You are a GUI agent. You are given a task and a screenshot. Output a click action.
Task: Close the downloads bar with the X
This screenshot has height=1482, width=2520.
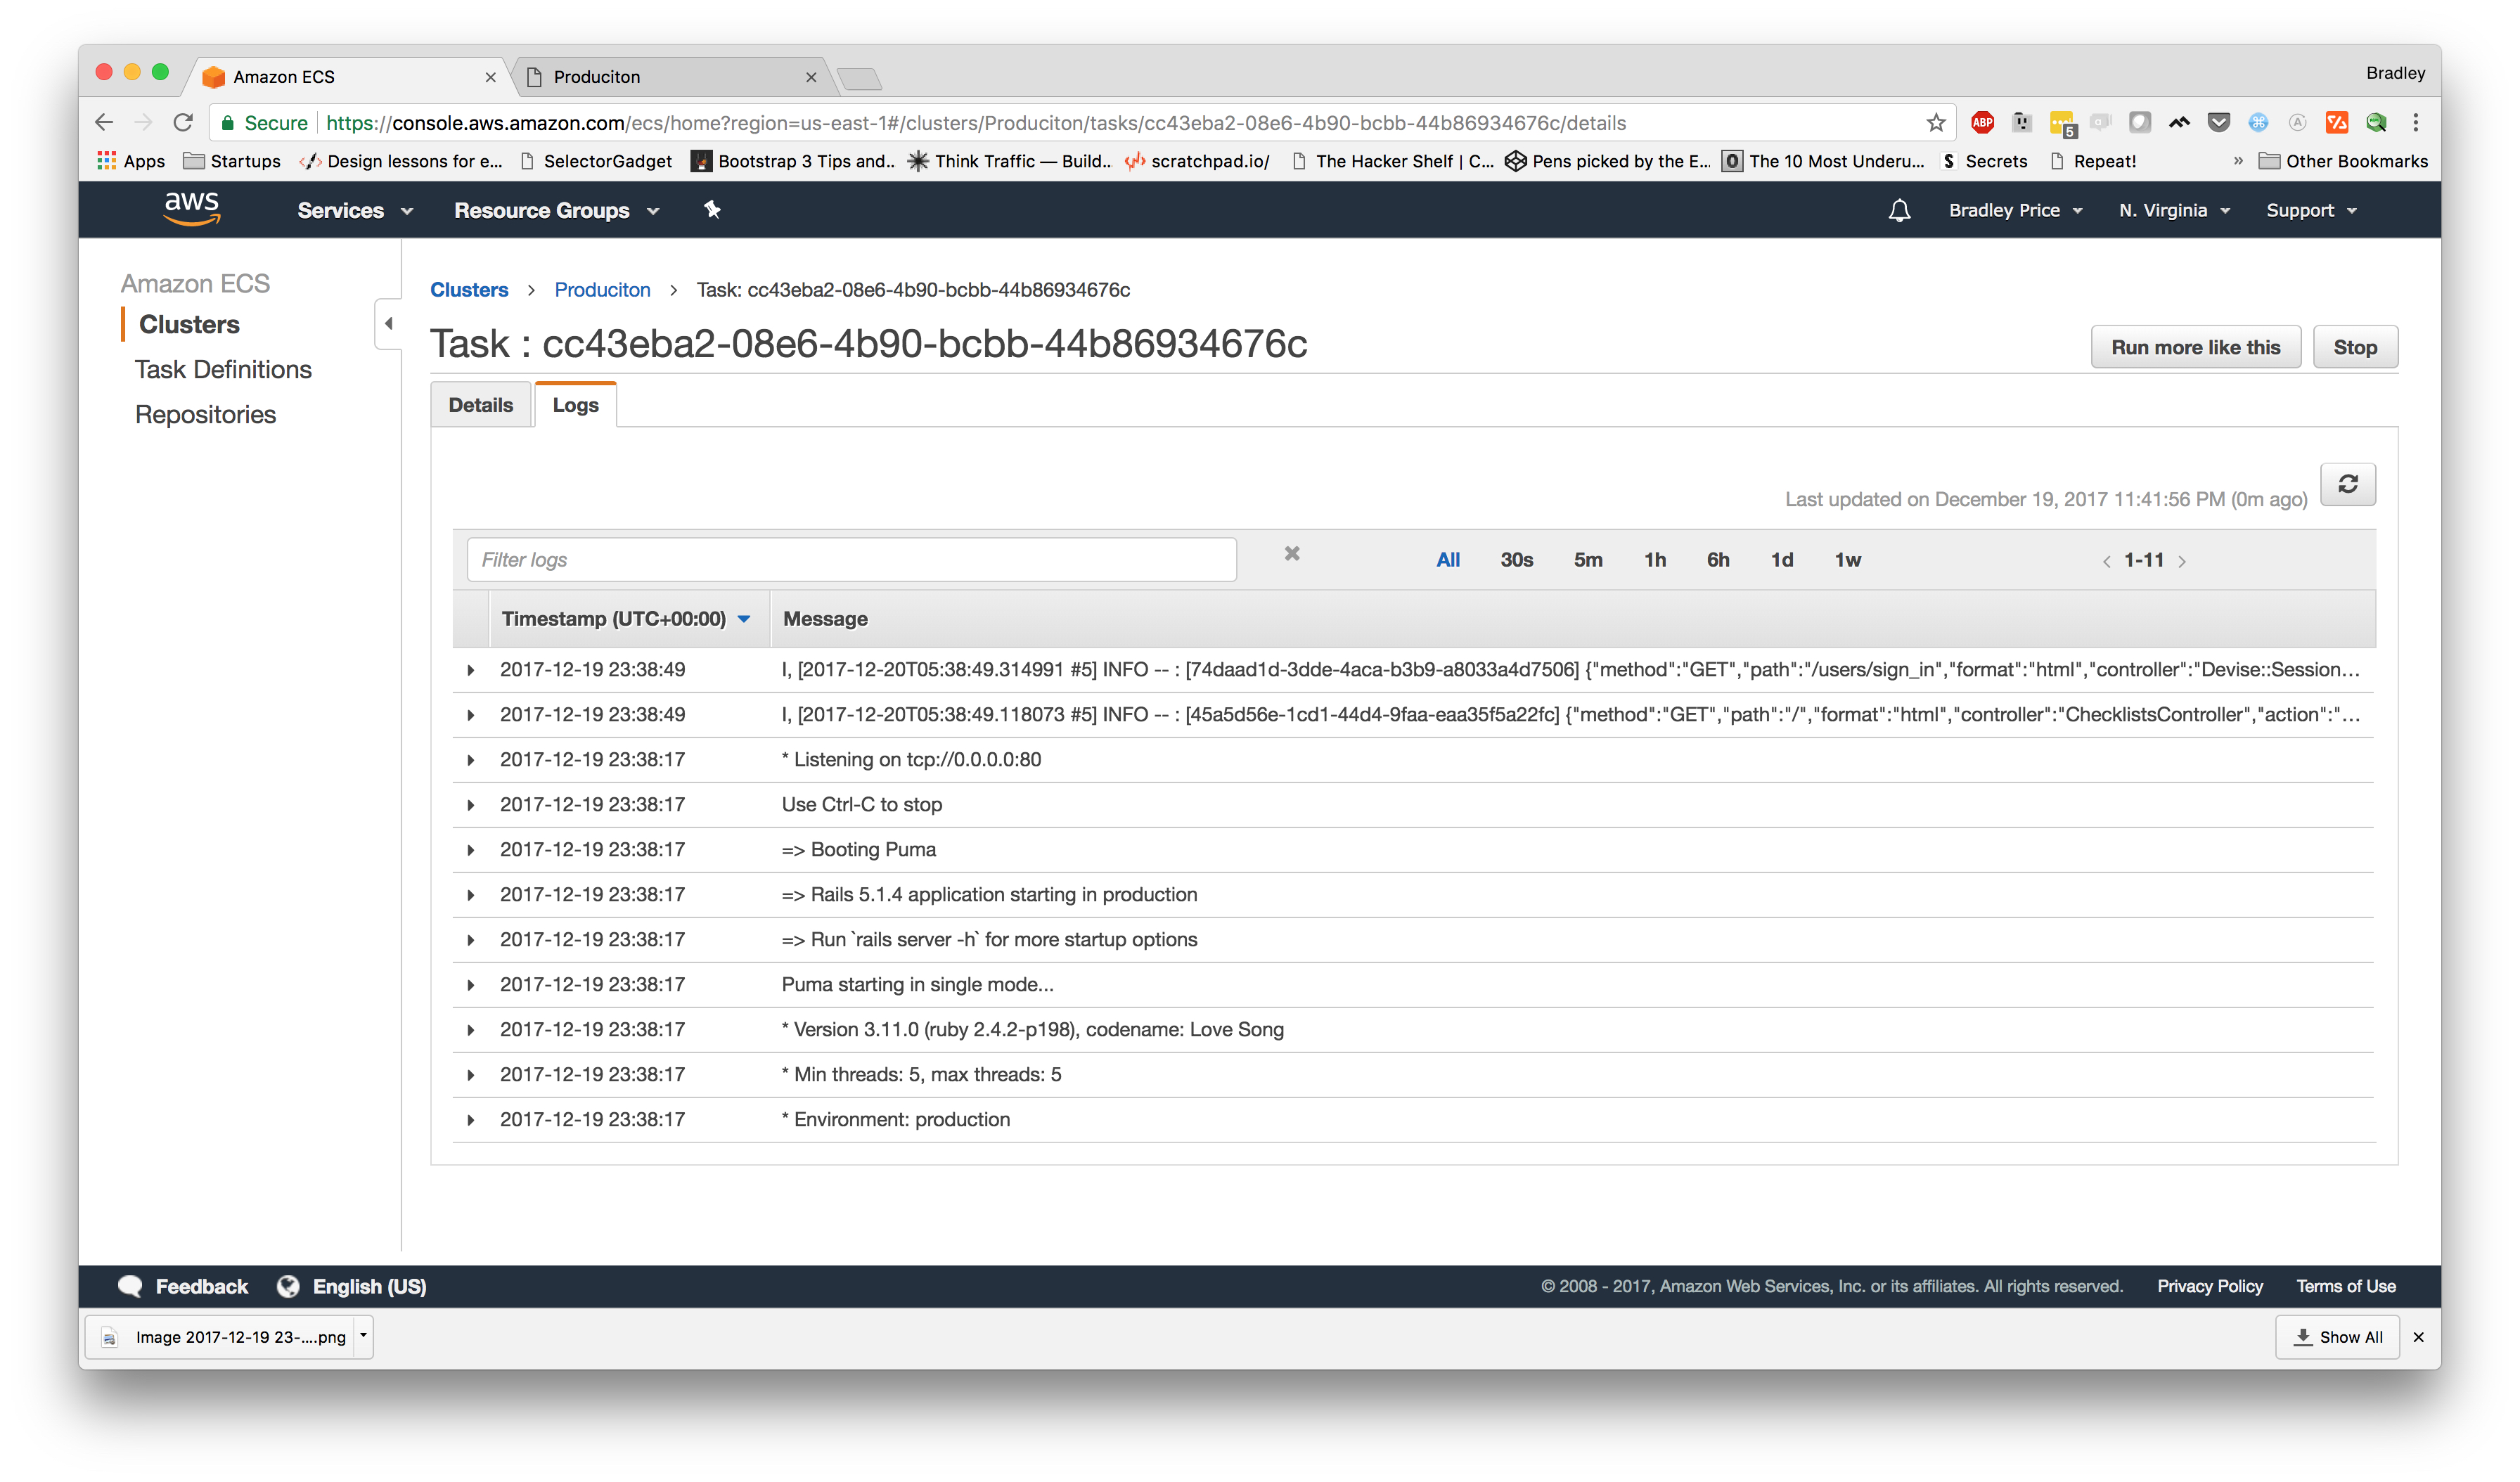click(2418, 1337)
